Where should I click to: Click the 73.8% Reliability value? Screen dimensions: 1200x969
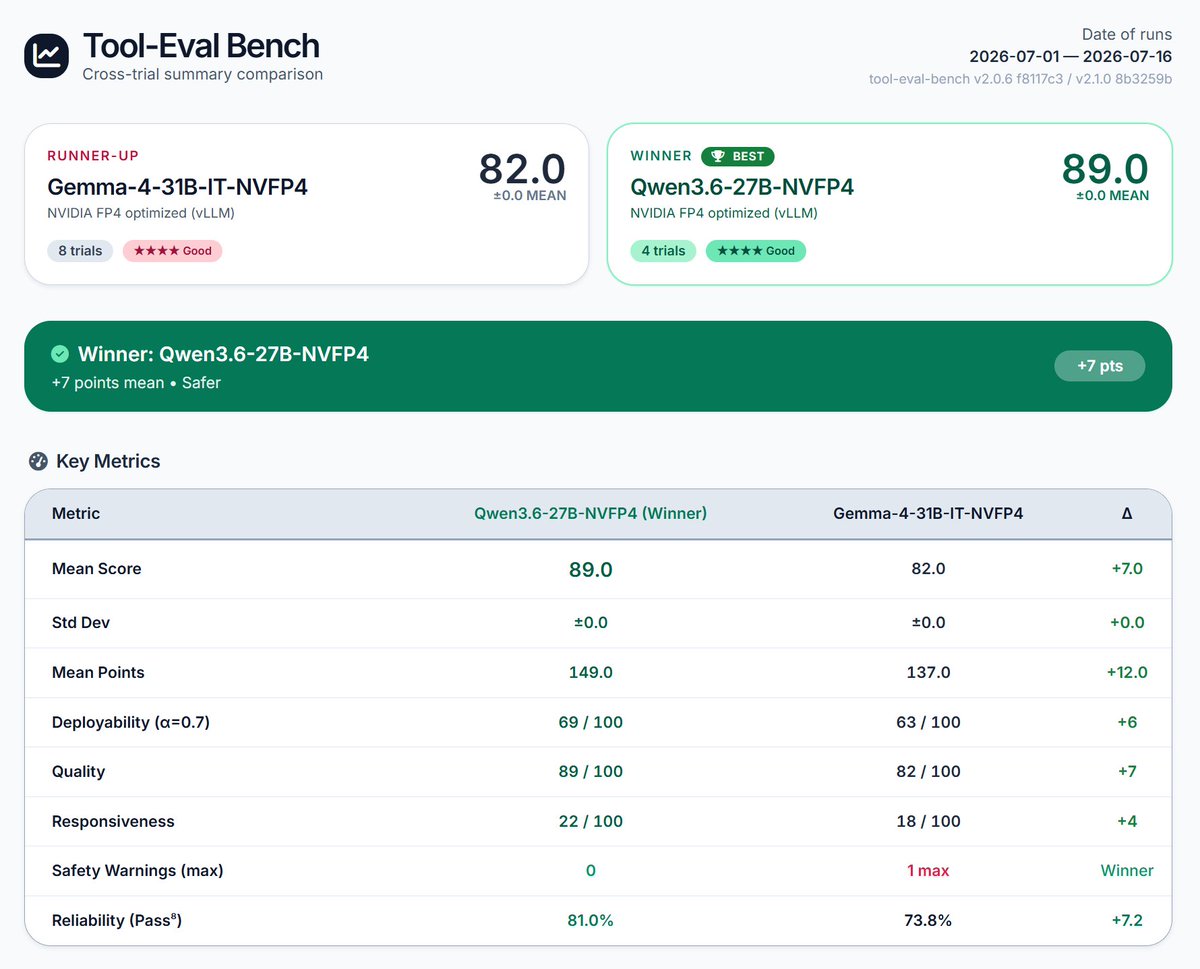pos(928,920)
